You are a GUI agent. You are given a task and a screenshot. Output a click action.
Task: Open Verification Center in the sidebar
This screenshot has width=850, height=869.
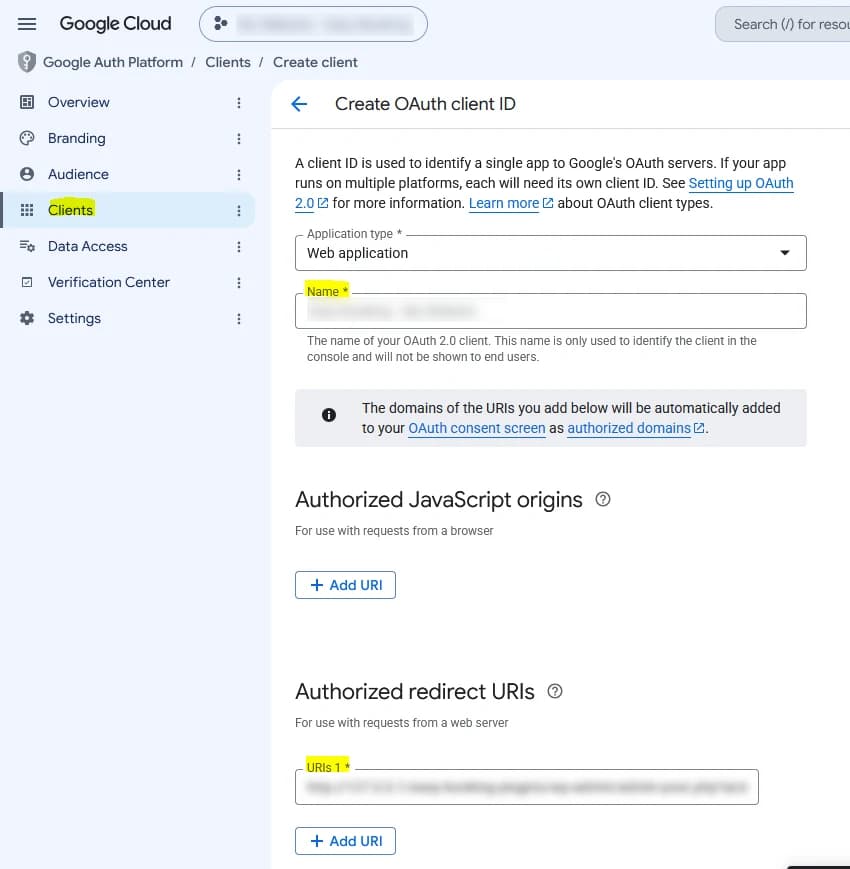pos(109,283)
